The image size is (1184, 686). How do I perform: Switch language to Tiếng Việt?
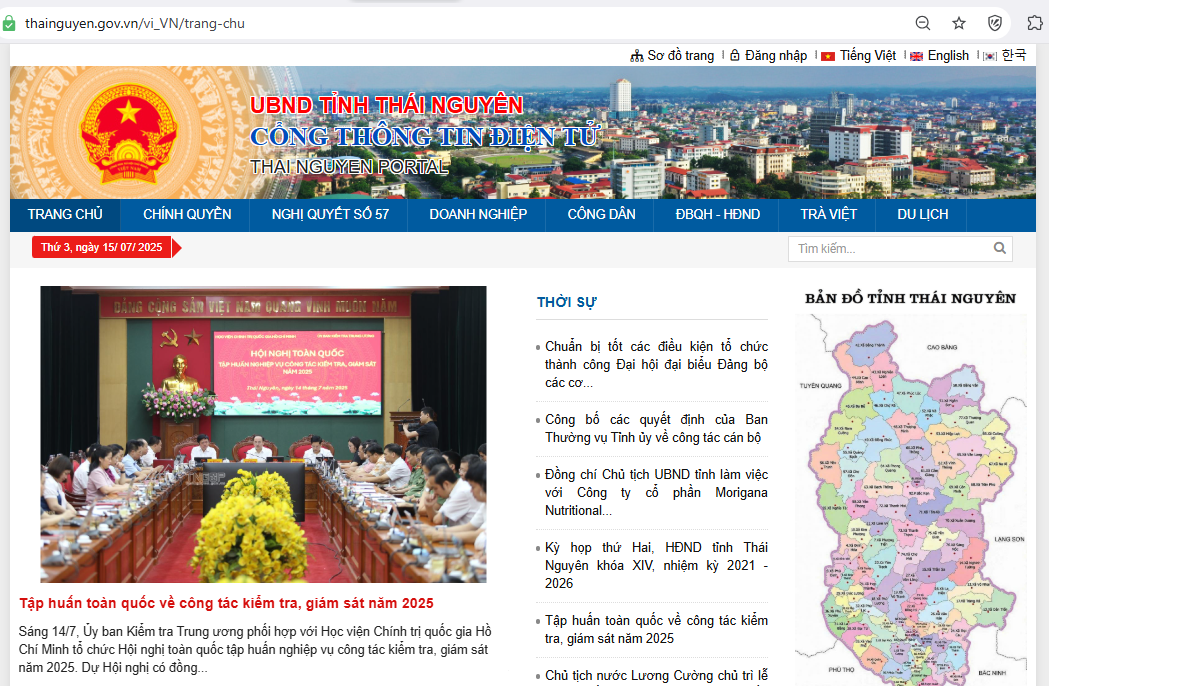pos(868,55)
